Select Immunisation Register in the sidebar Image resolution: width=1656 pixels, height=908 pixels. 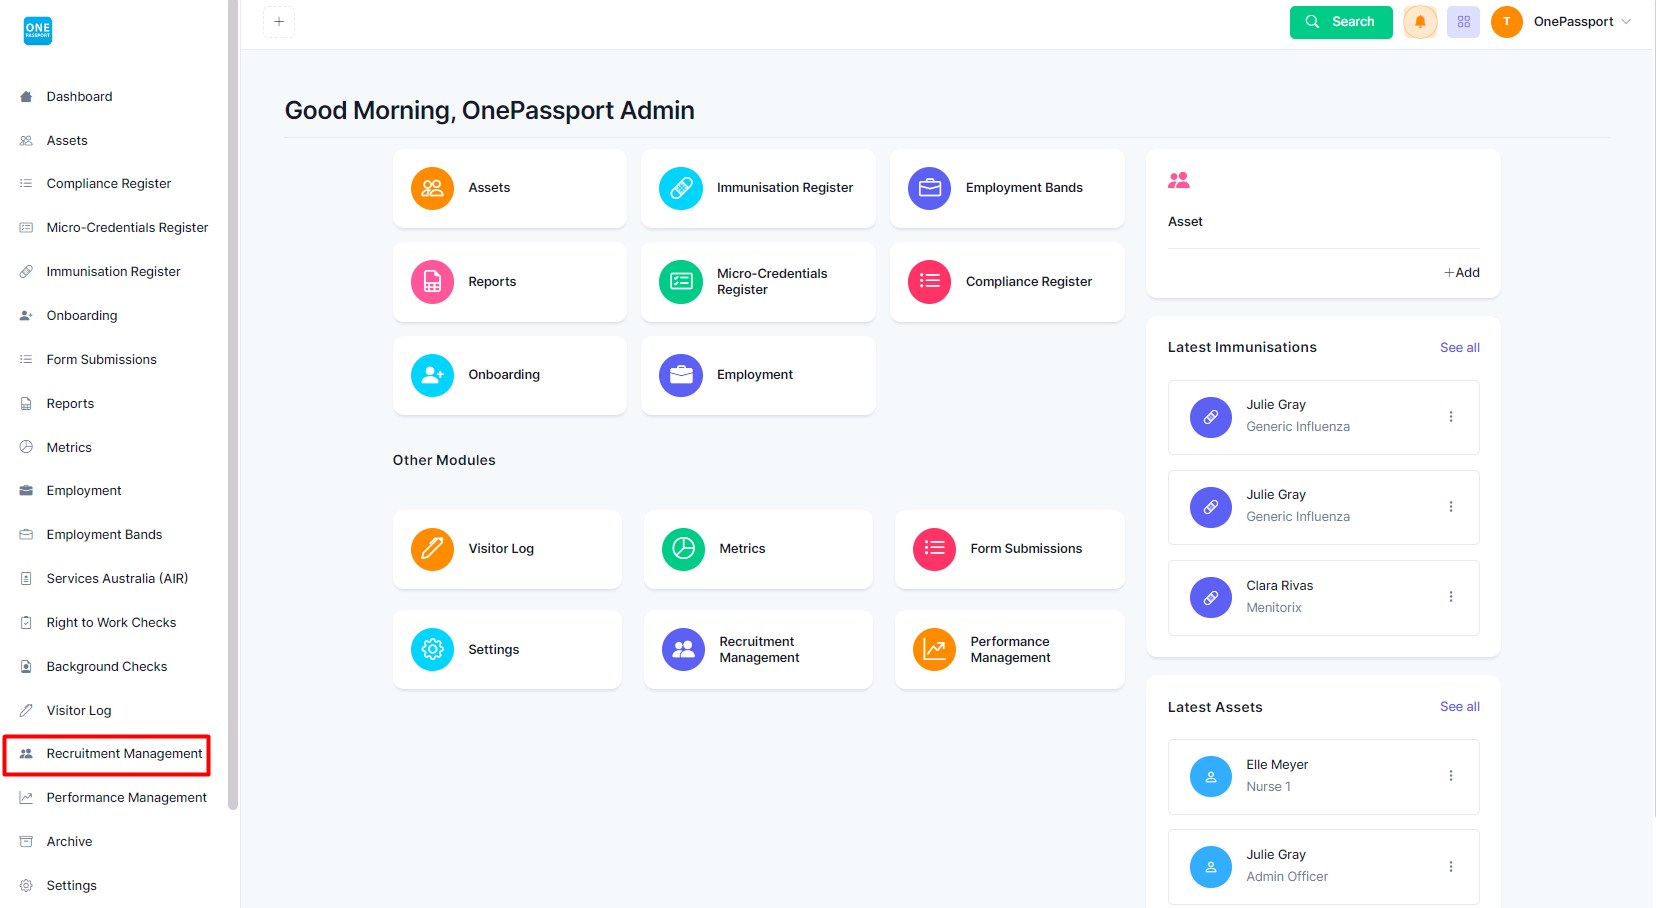tap(113, 272)
